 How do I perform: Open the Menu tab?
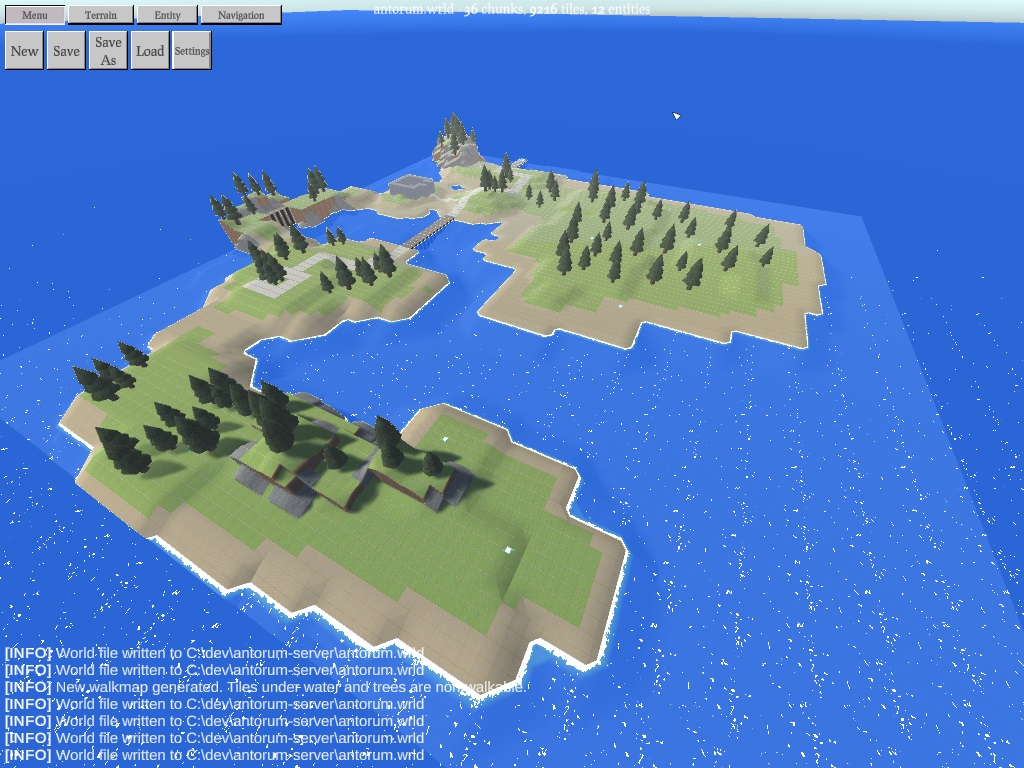coord(35,15)
